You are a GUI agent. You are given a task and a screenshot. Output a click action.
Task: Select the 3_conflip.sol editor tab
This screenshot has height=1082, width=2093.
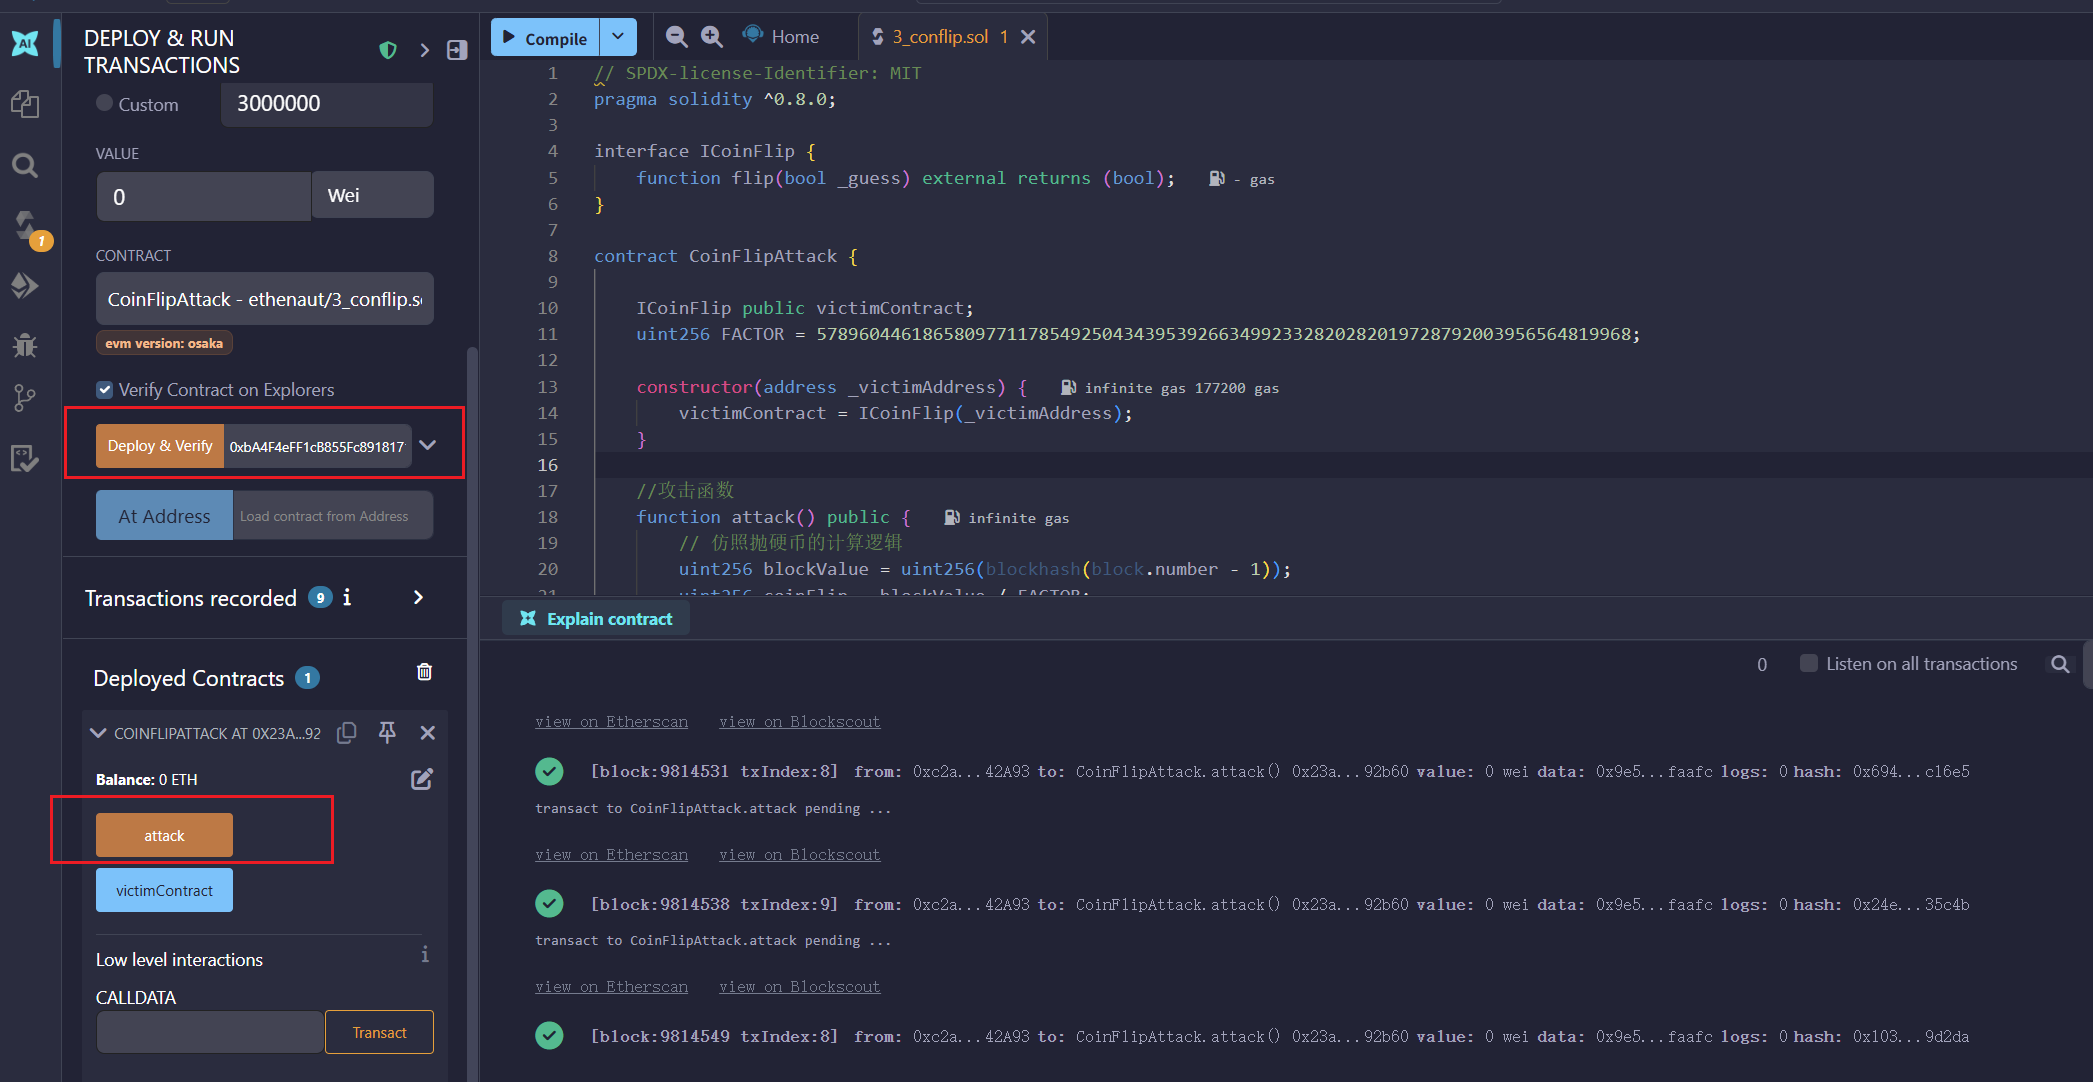coord(939,37)
